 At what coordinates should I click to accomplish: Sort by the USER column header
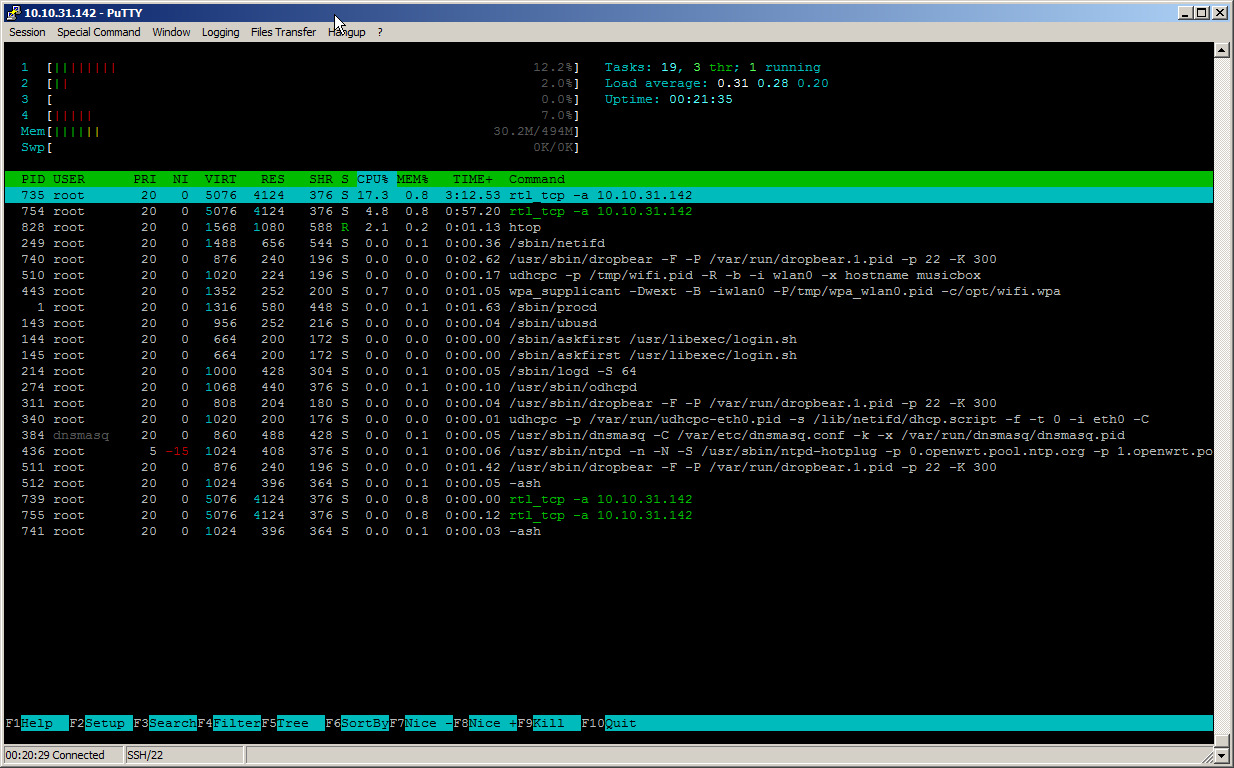(x=69, y=179)
